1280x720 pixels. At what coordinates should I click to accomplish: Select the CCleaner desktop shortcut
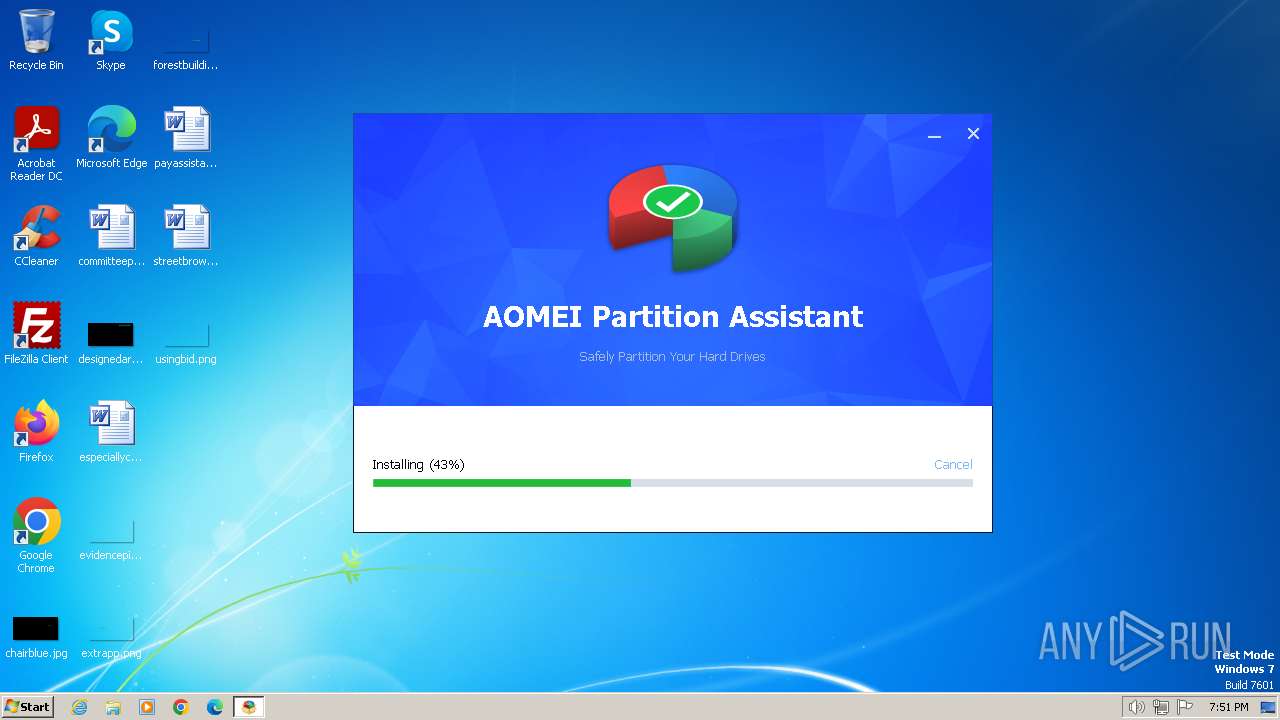pyautogui.click(x=36, y=236)
